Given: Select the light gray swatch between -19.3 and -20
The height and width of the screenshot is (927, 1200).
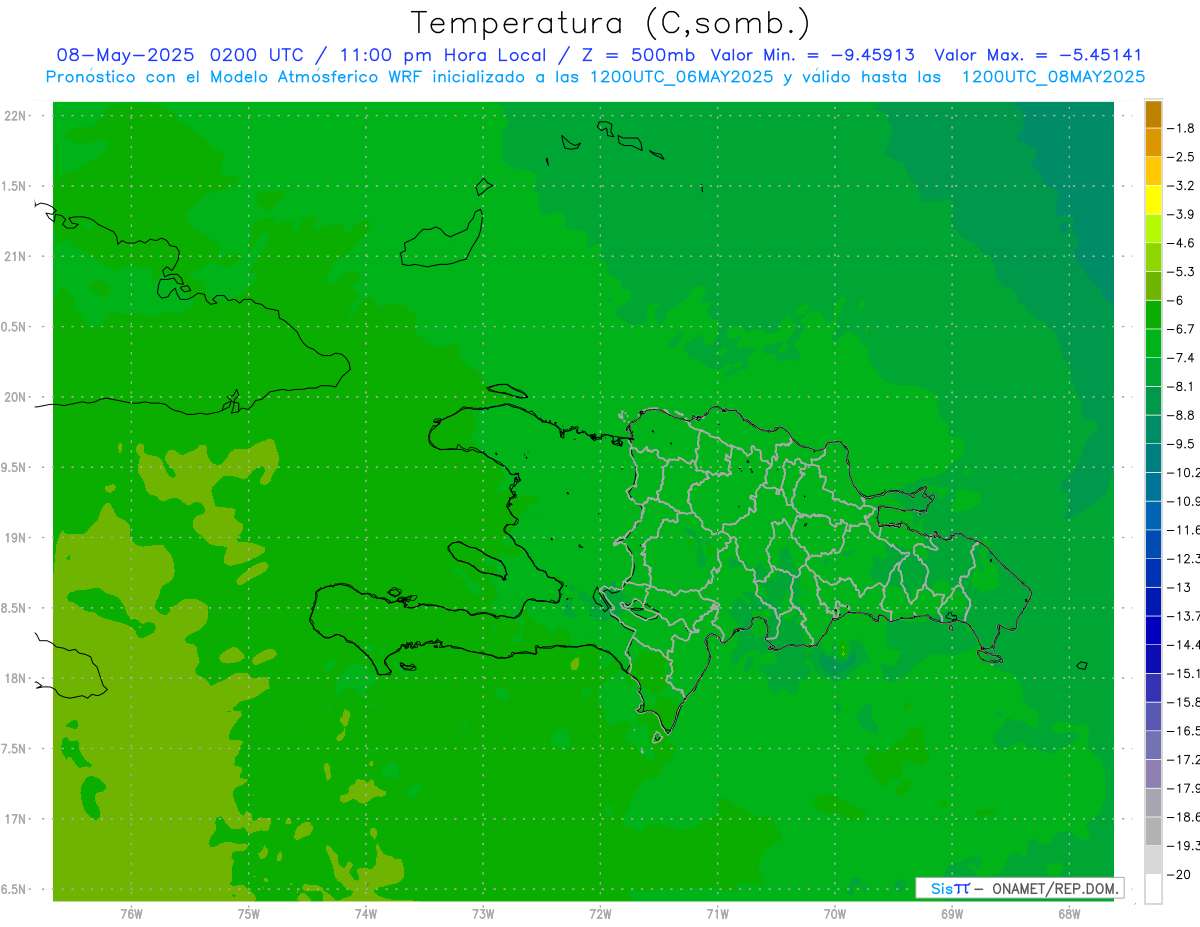Looking at the screenshot, I should click(1153, 860).
